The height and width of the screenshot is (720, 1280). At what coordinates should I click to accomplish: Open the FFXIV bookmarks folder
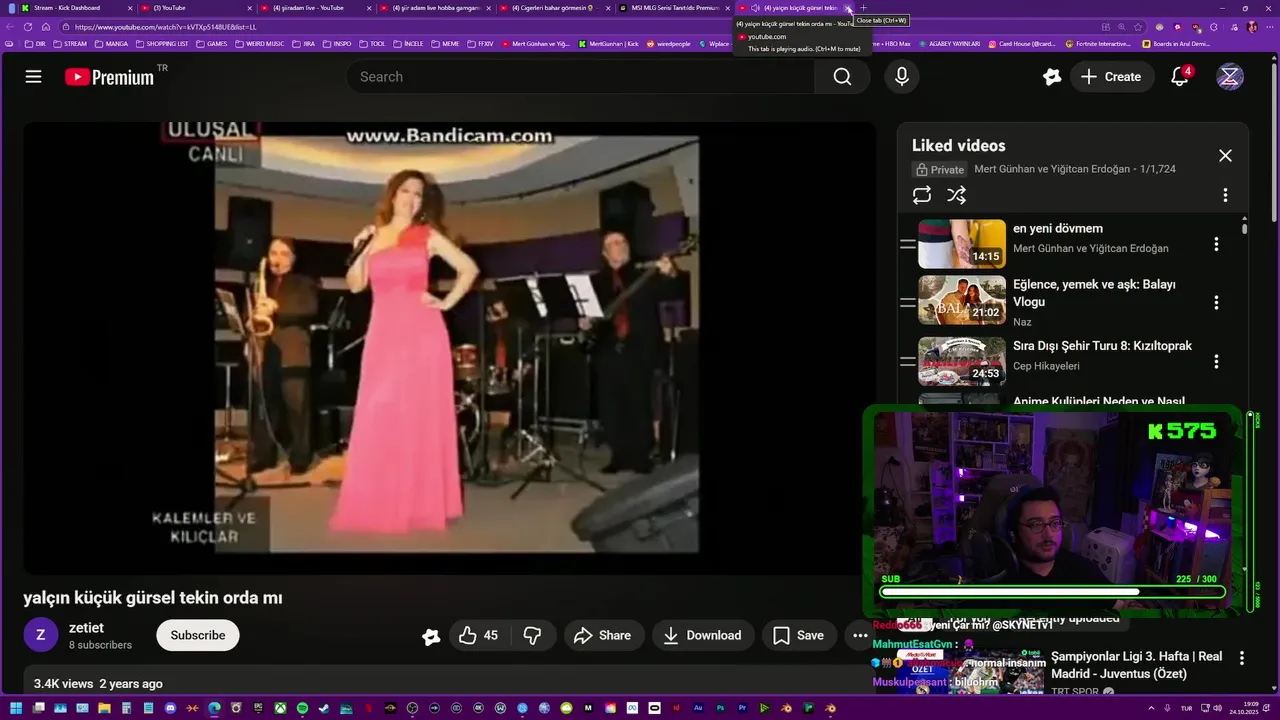click(481, 44)
